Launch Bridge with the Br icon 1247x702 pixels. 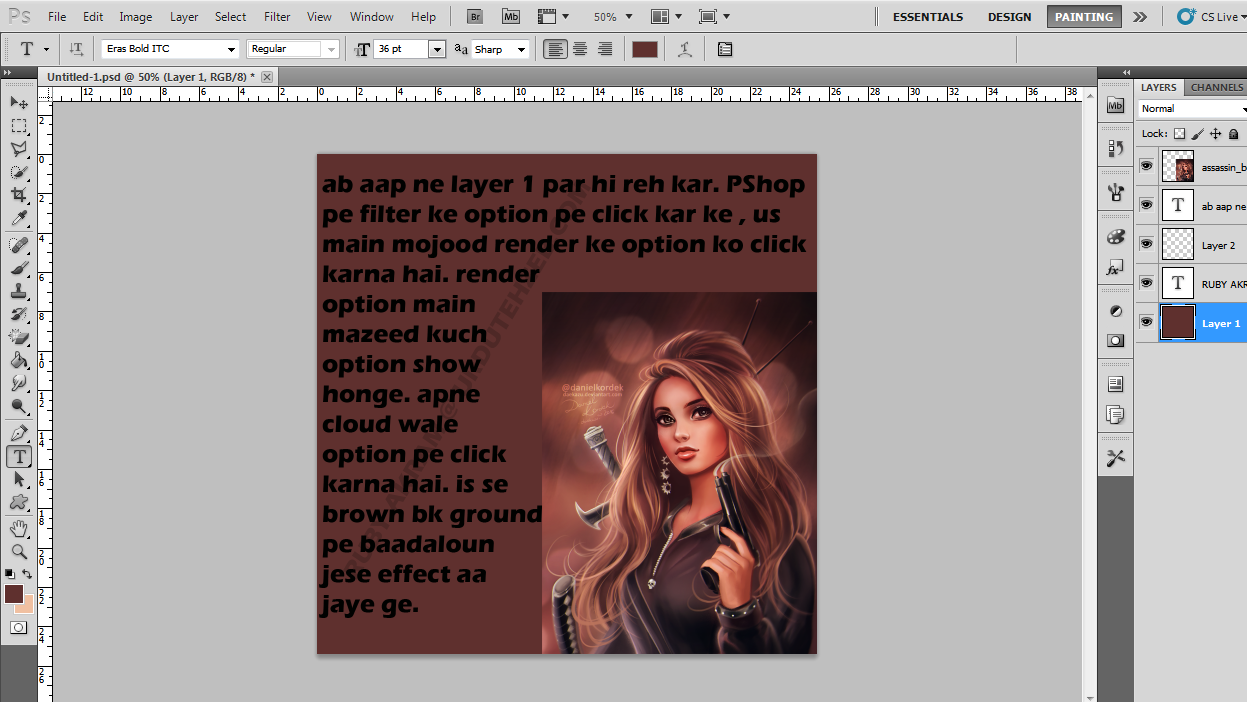[477, 16]
